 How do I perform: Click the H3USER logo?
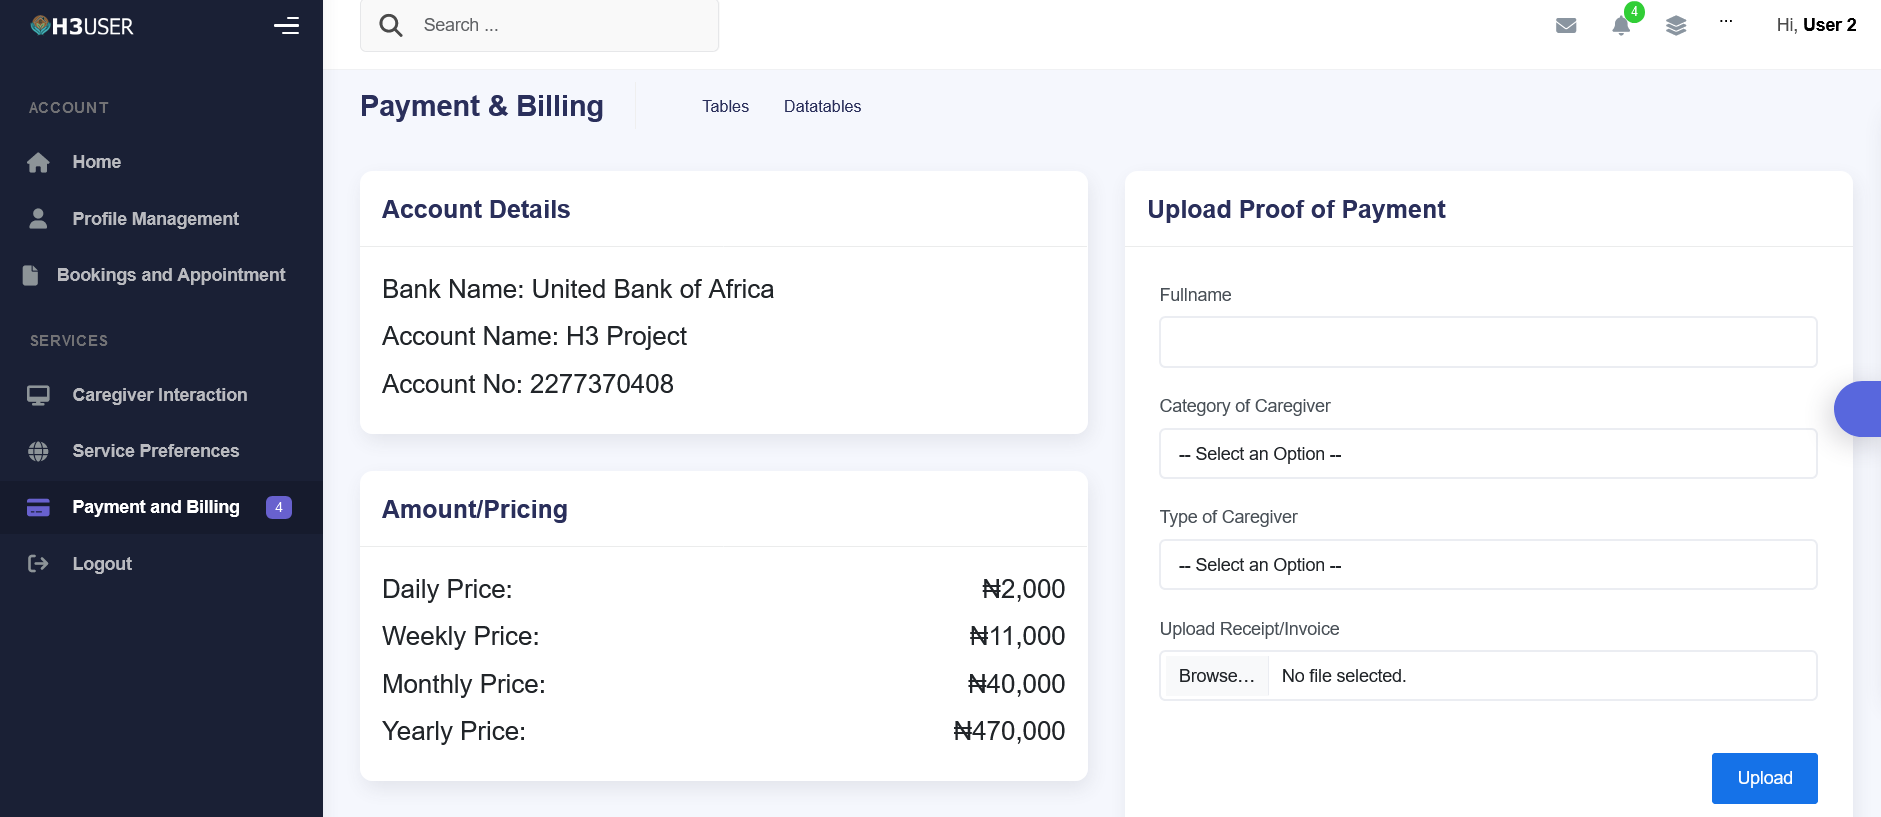coord(82,26)
